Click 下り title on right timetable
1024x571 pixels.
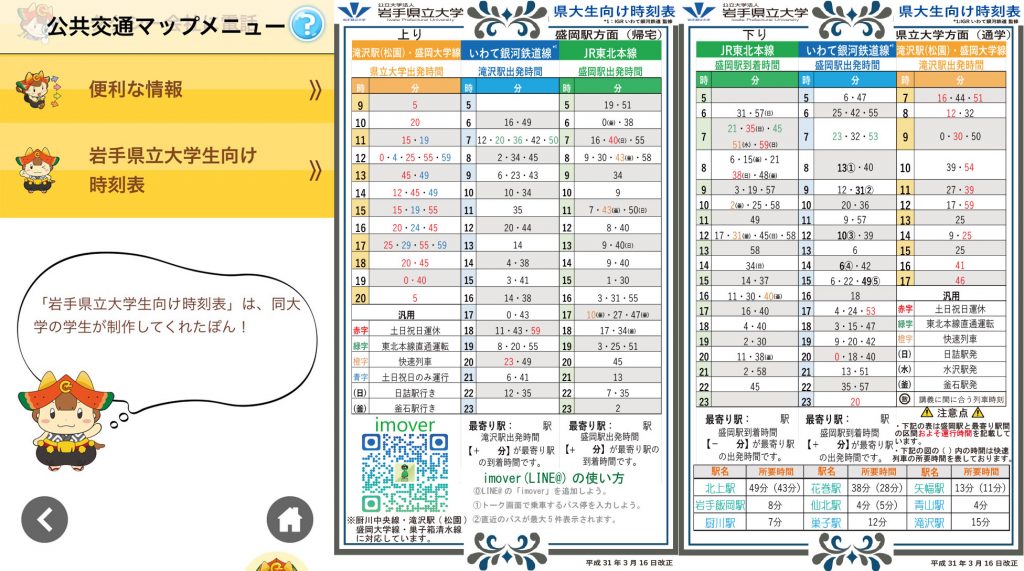754,34
